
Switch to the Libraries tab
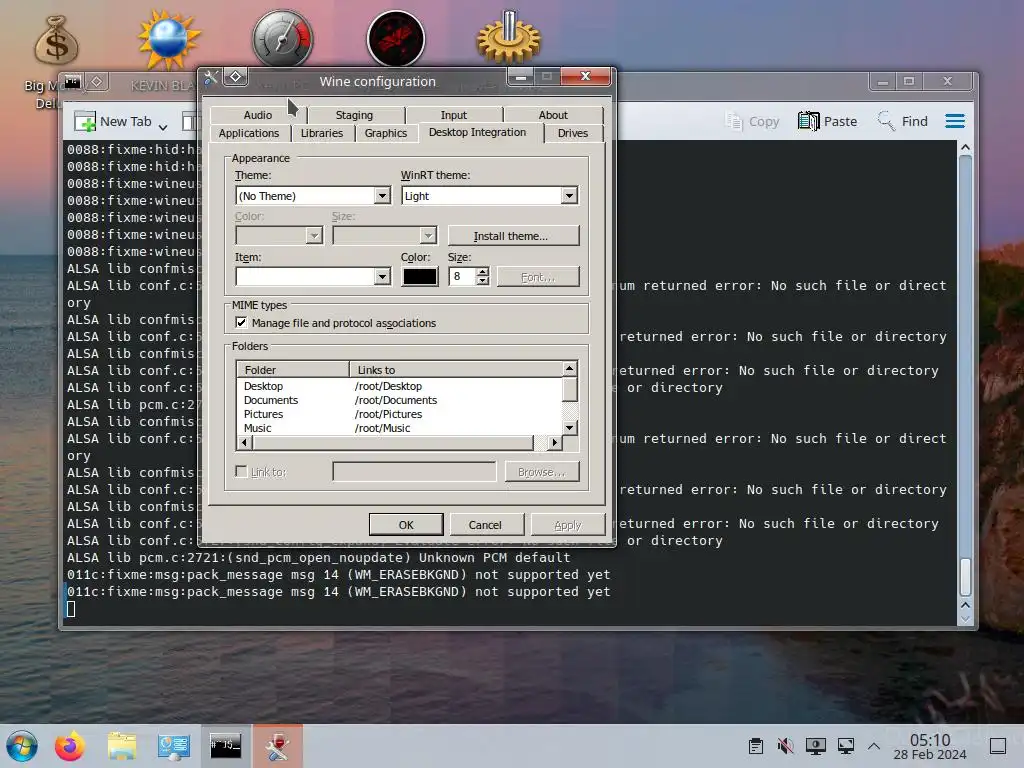[x=321, y=133]
